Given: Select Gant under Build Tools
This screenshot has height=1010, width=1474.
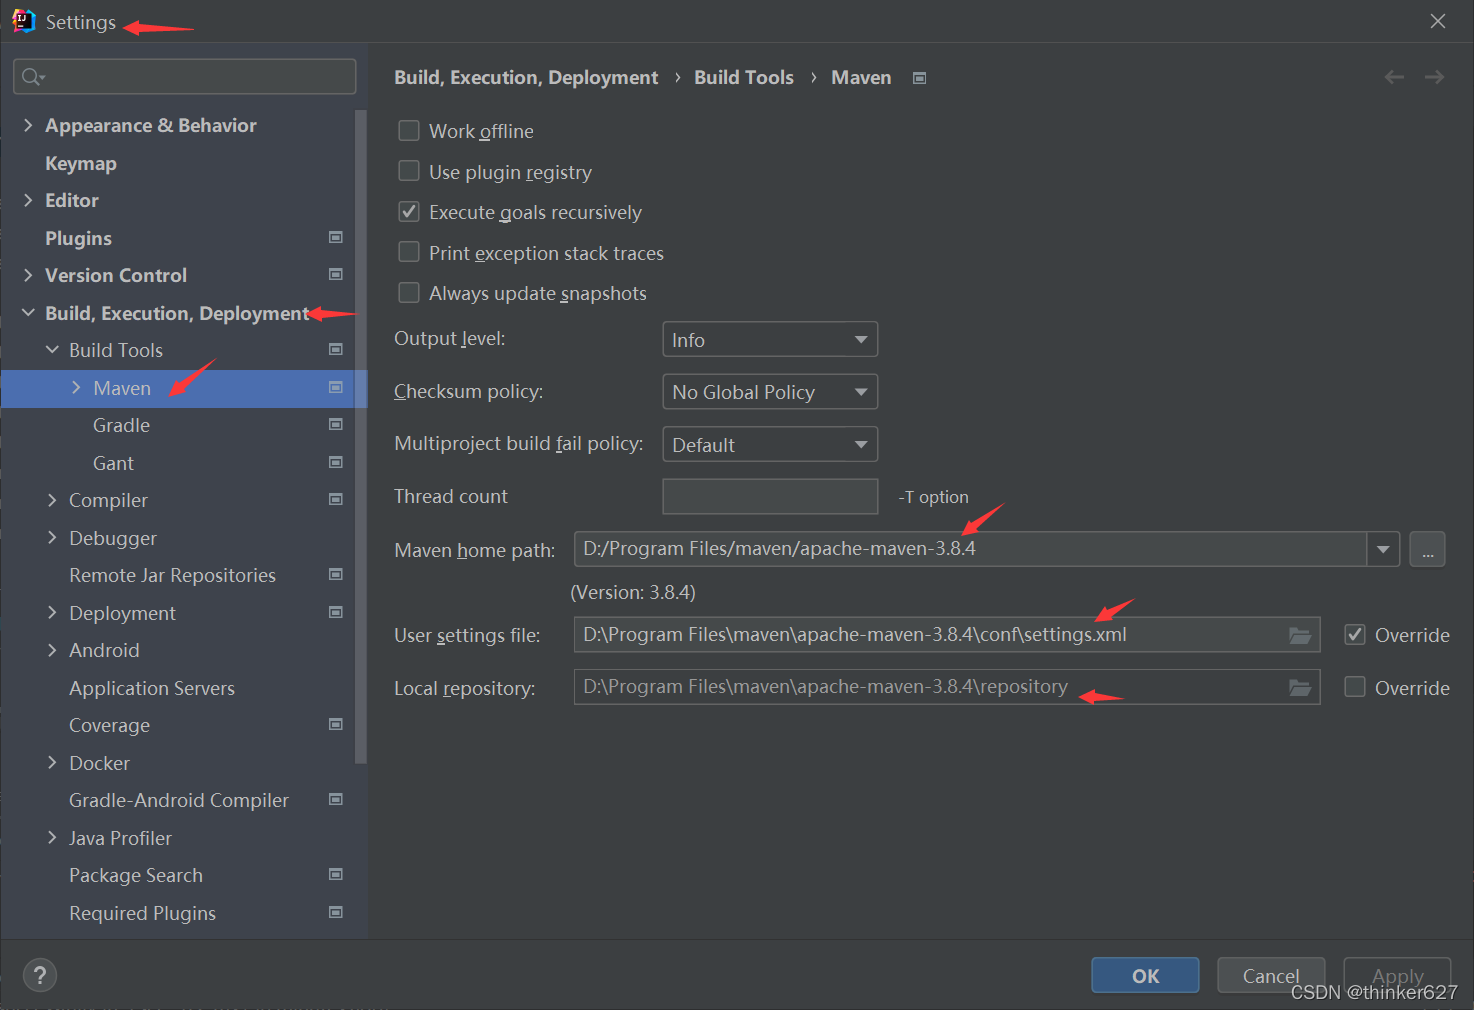Looking at the screenshot, I should tap(113, 463).
